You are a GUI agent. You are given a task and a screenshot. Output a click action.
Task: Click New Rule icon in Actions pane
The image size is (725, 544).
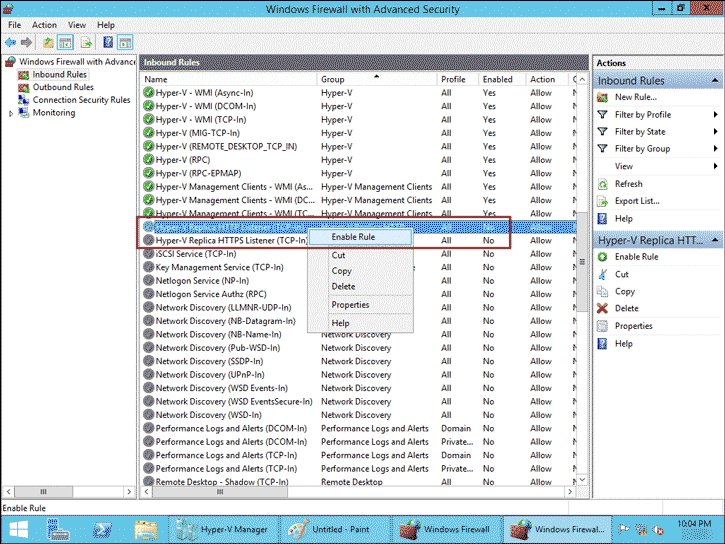point(602,98)
